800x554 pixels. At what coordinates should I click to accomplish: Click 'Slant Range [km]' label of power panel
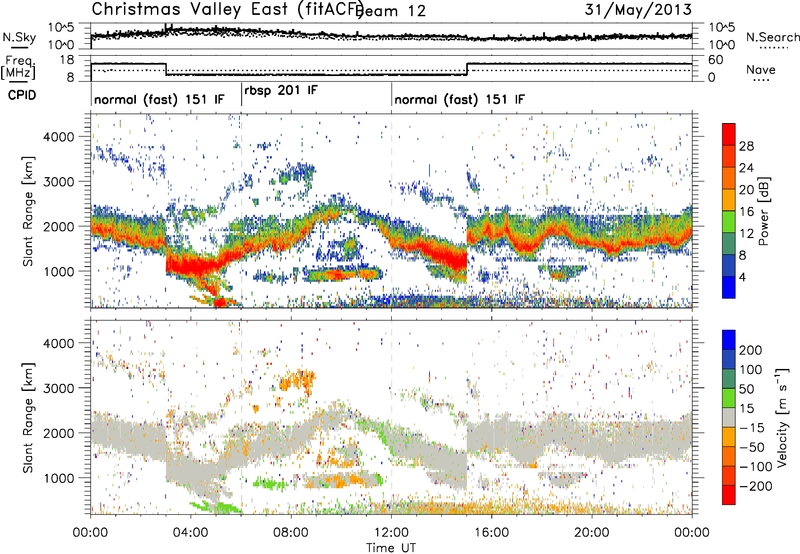(x=28, y=211)
